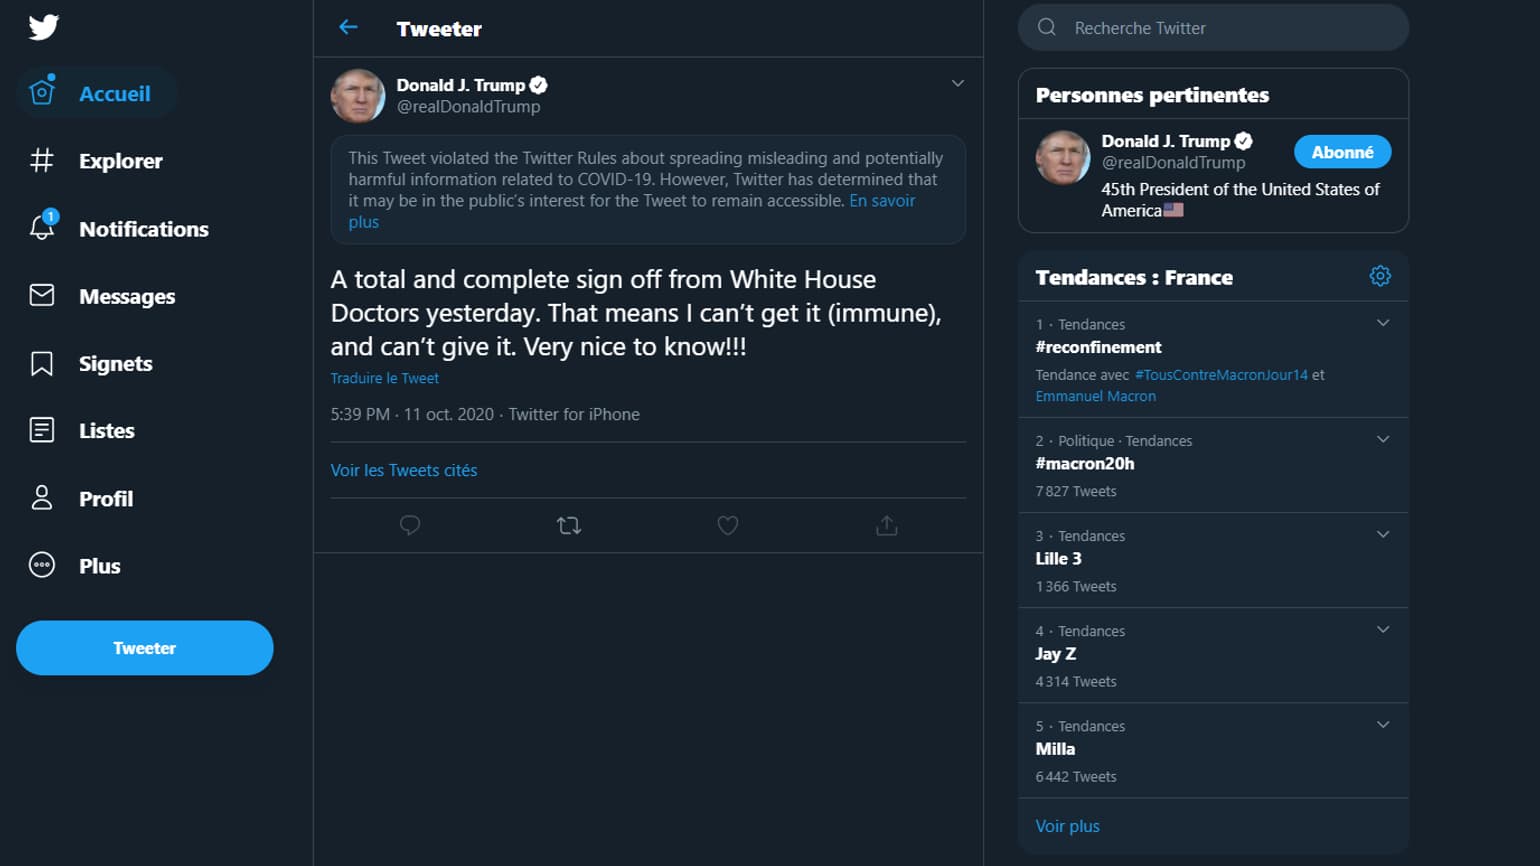Click the reply bubble icon

[x=410, y=525]
